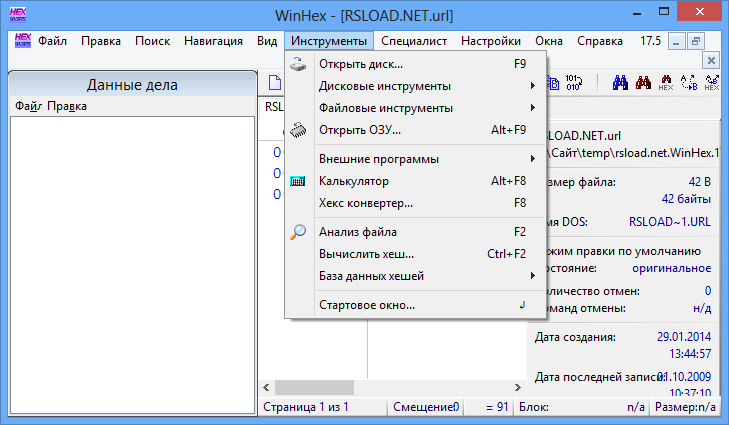Click the 17.5 version number in menu bar
This screenshot has width=729, height=425.
[x=650, y=41]
